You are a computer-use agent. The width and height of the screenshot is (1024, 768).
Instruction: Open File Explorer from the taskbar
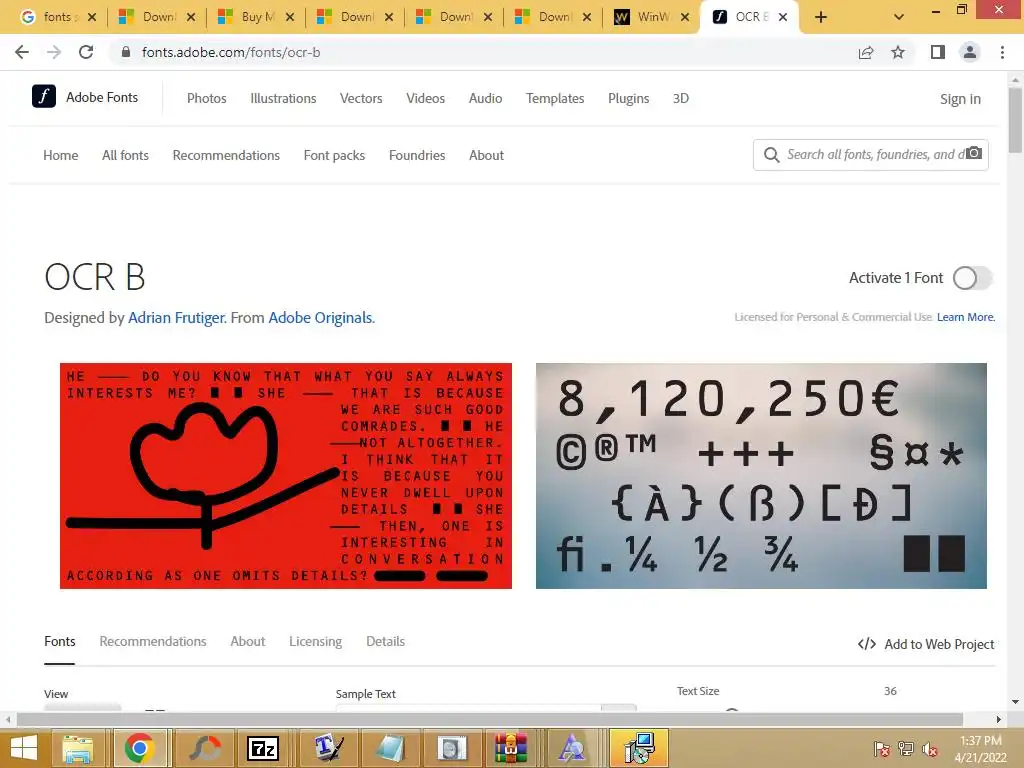coord(78,748)
